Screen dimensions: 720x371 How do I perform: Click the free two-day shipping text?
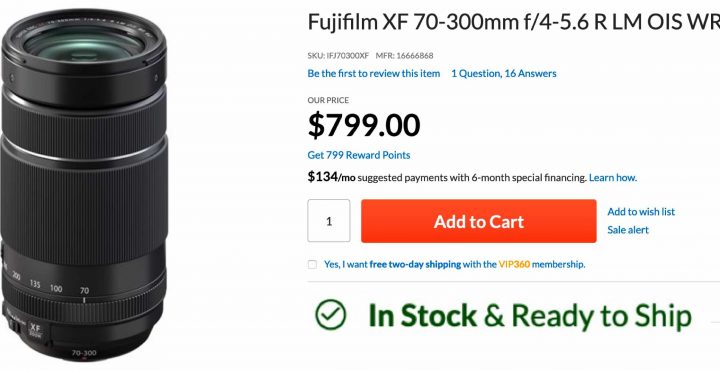pos(415,264)
